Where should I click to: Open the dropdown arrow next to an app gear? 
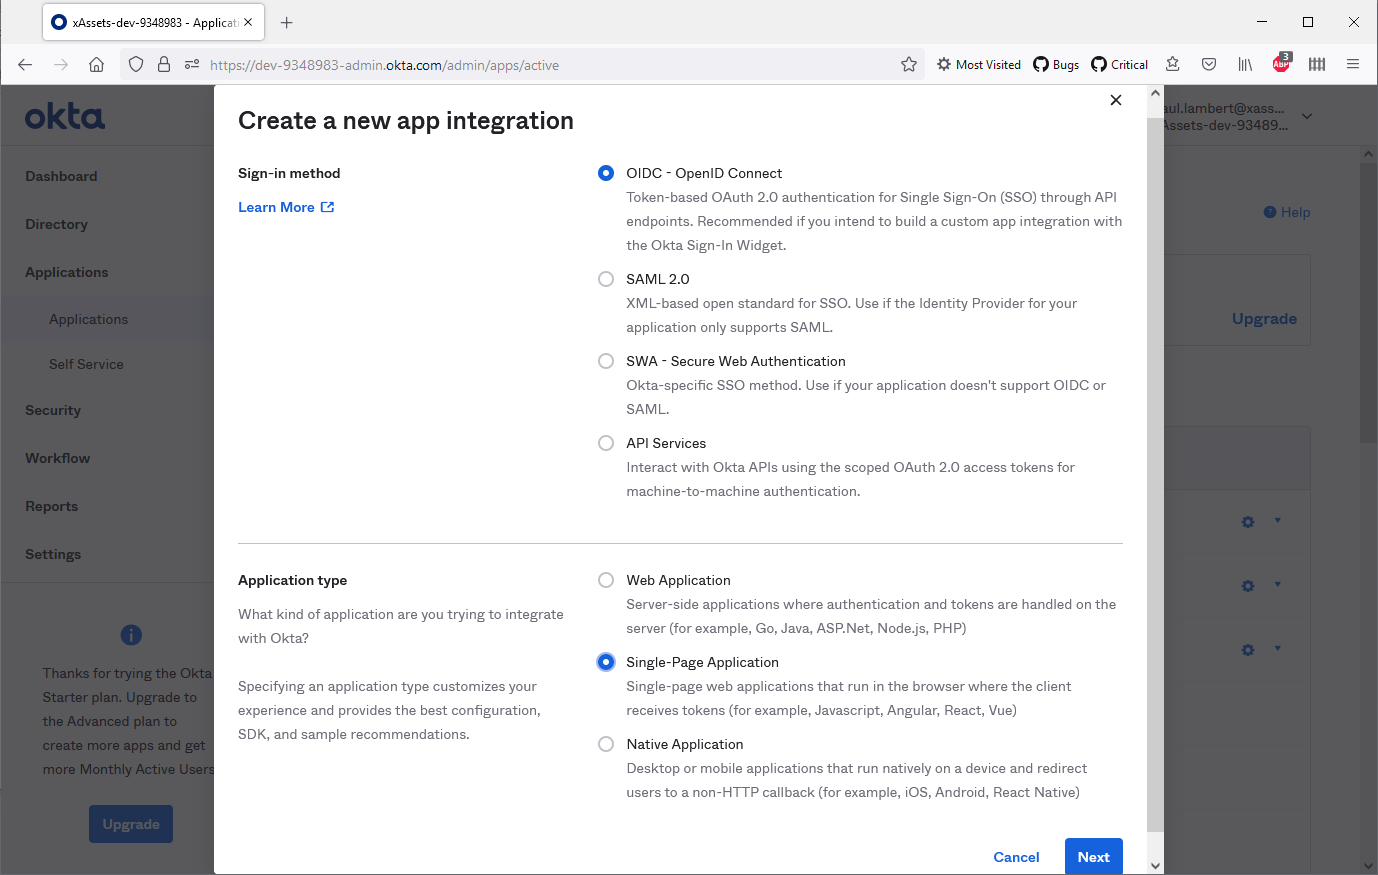pos(1277,521)
